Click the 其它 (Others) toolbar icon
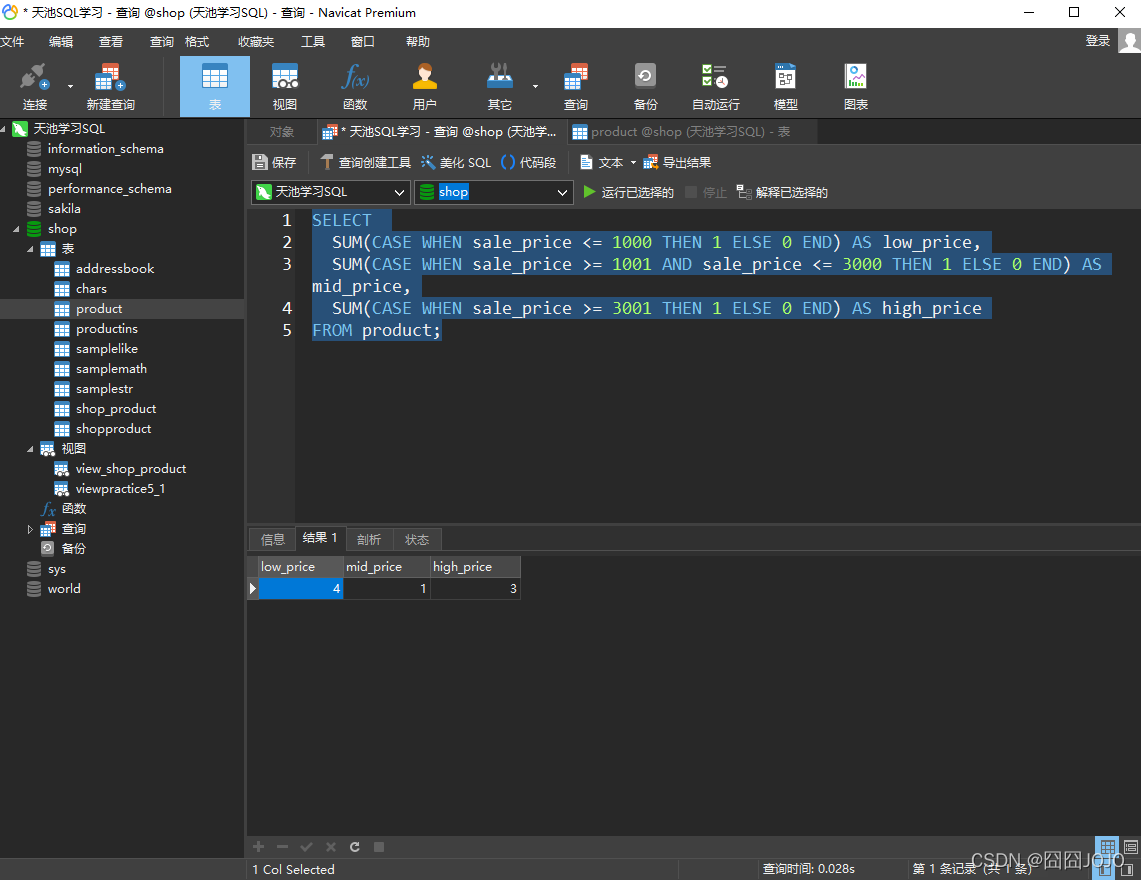 [x=500, y=87]
